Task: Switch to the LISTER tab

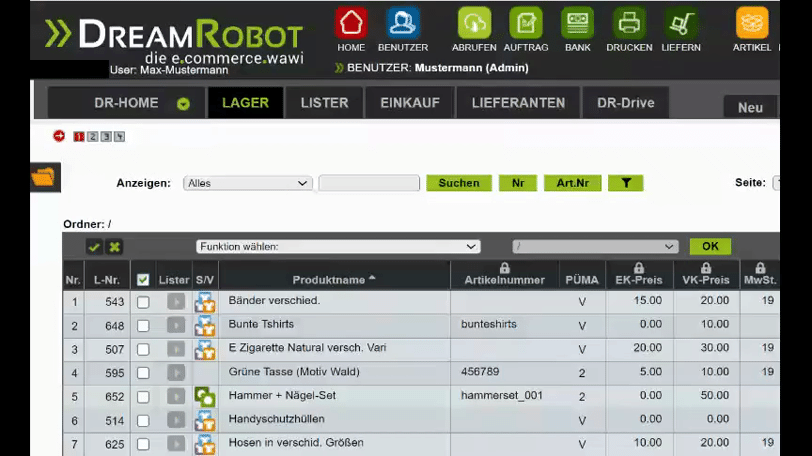Action: tap(325, 103)
